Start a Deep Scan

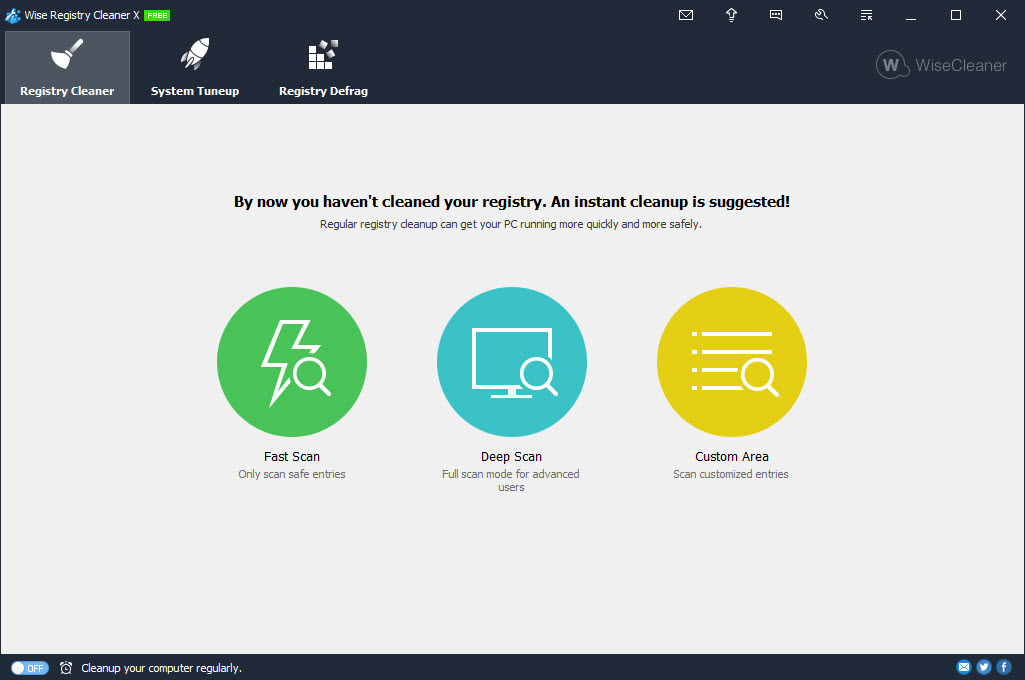pyautogui.click(x=511, y=361)
